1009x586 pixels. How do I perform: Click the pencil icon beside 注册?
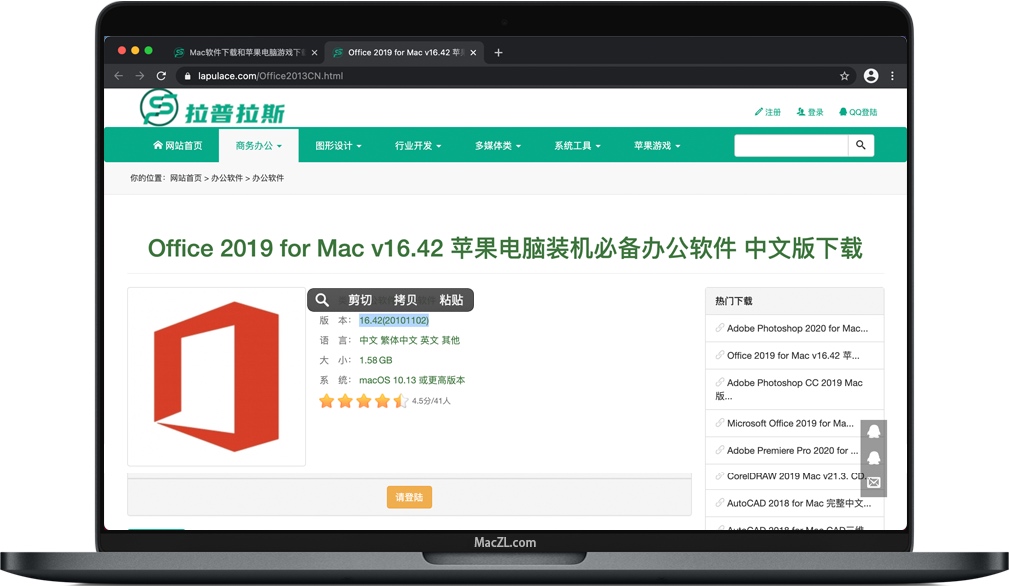click(x=760, y=112)
